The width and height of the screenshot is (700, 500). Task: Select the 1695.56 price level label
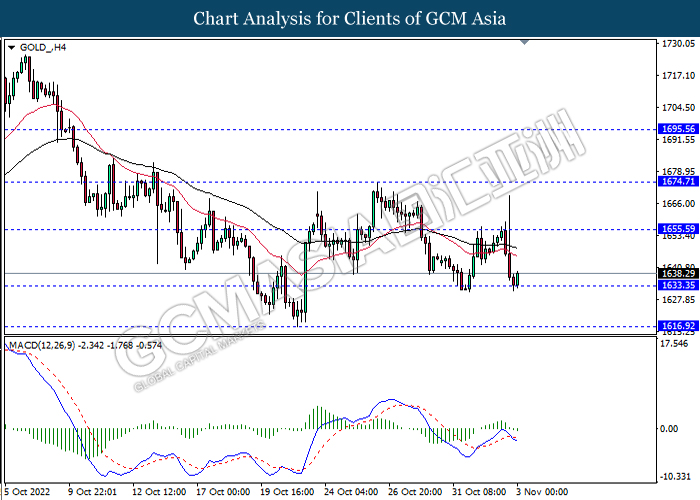click(678, 129)
